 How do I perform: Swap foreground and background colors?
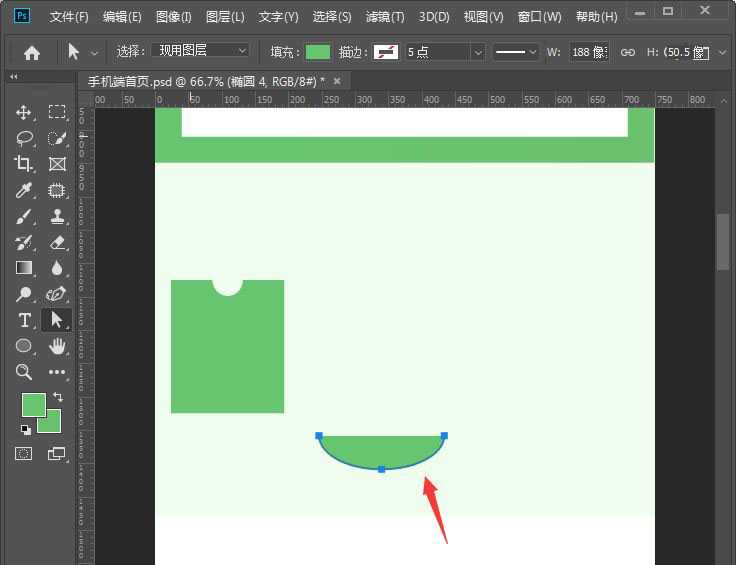[57, 397]
